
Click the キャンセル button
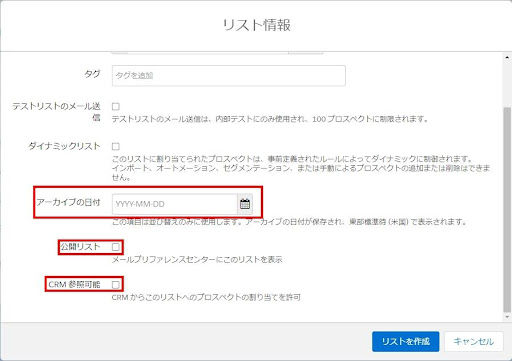pyautogui.click(x=474, y=341)
